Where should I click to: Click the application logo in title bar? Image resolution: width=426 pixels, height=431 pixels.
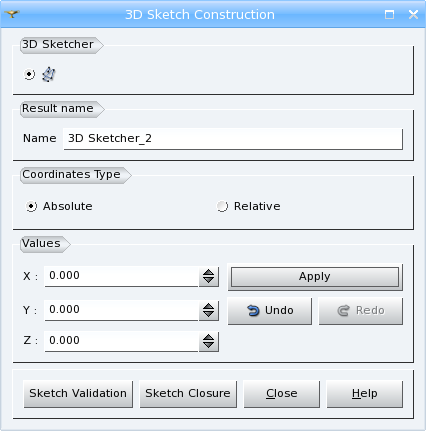point(12,14)
